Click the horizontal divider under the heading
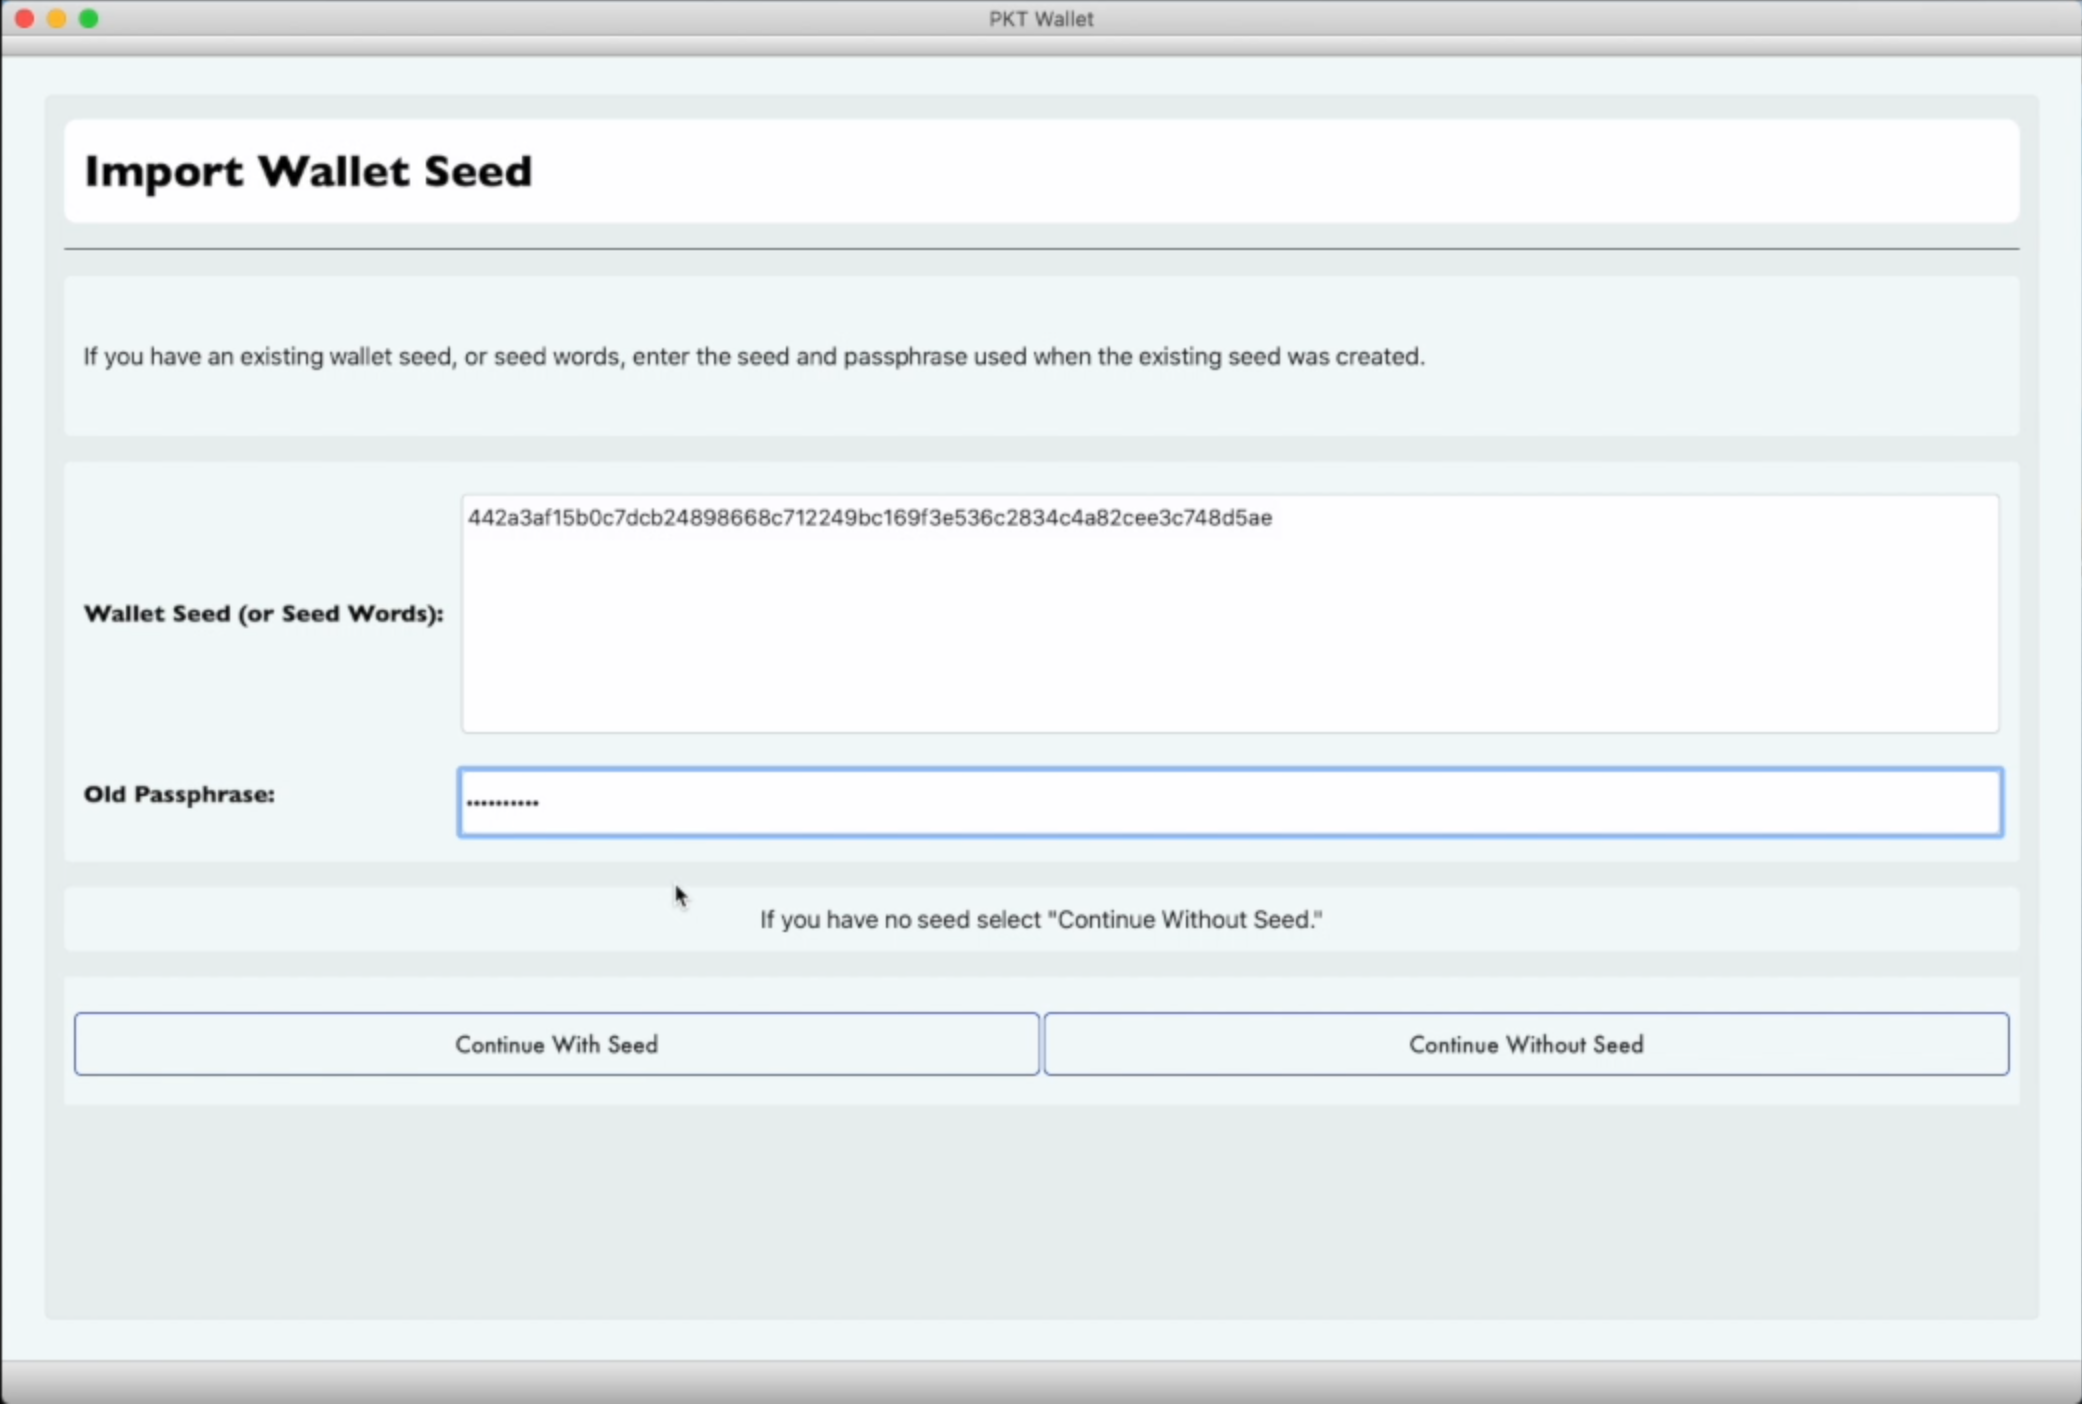Screen dimensions: 2082x1404 pos(1040,247)
